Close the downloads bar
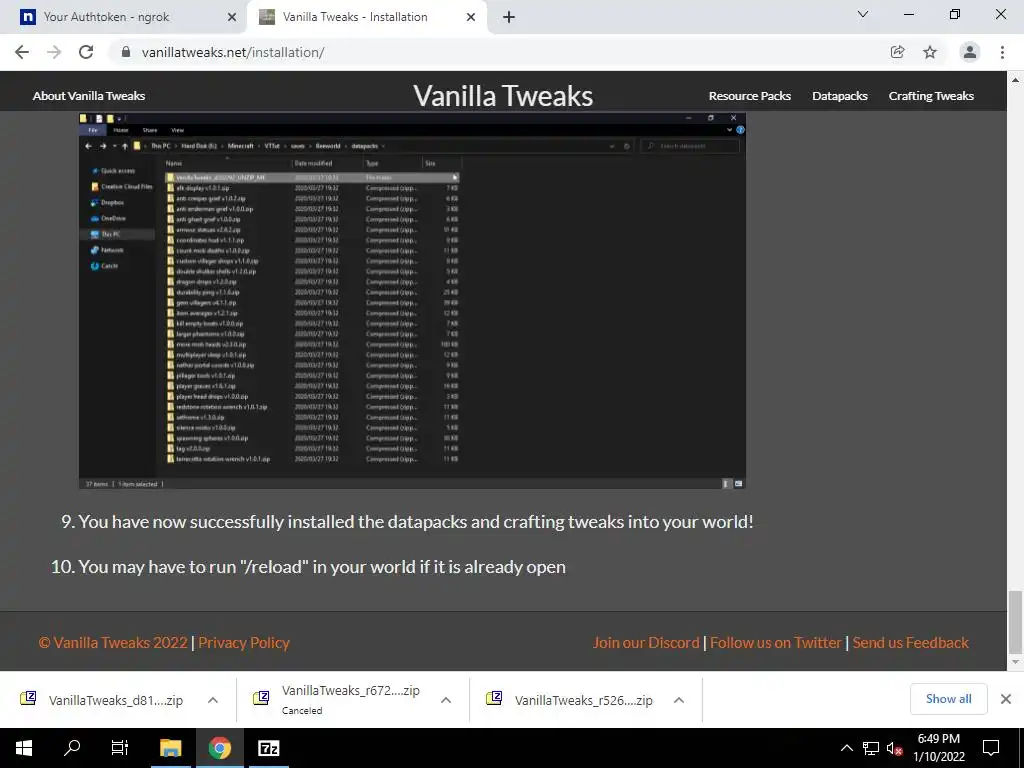Screen dimensions: 1024x768 pos(1006,699)
